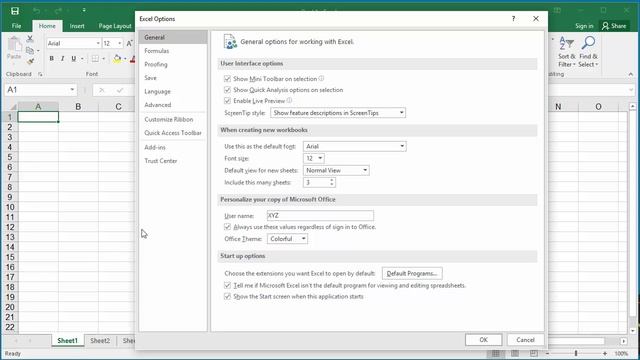Expand the Name Box dropdown arrow
The image size is (640, 360).
72,90
